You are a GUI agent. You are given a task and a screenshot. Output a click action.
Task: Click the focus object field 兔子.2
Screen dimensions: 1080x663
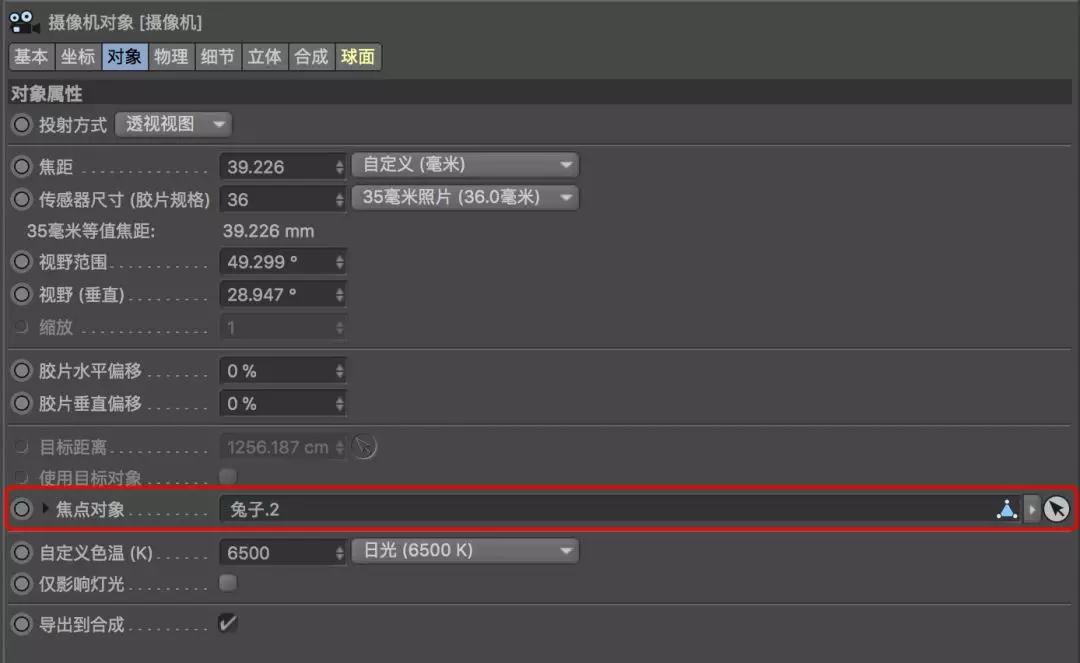tap(606, 509)
